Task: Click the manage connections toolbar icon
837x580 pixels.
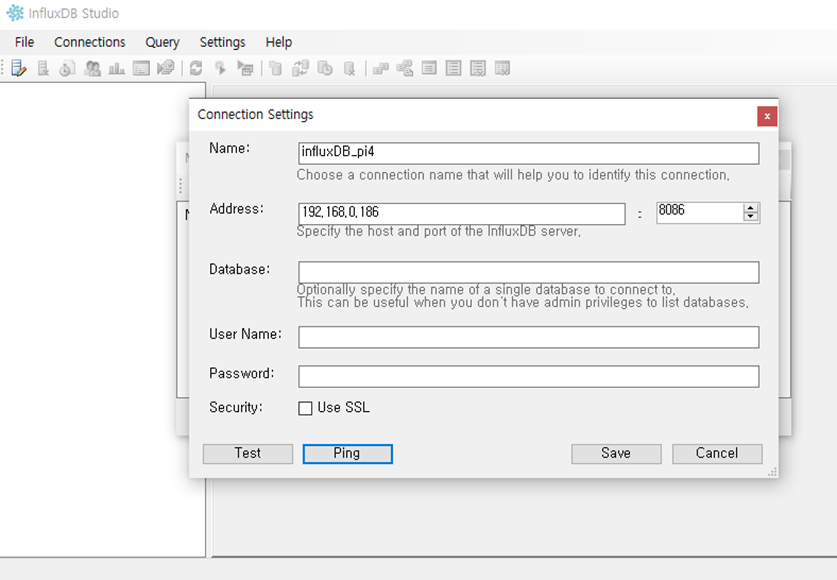Action: (x=18, y=68)
